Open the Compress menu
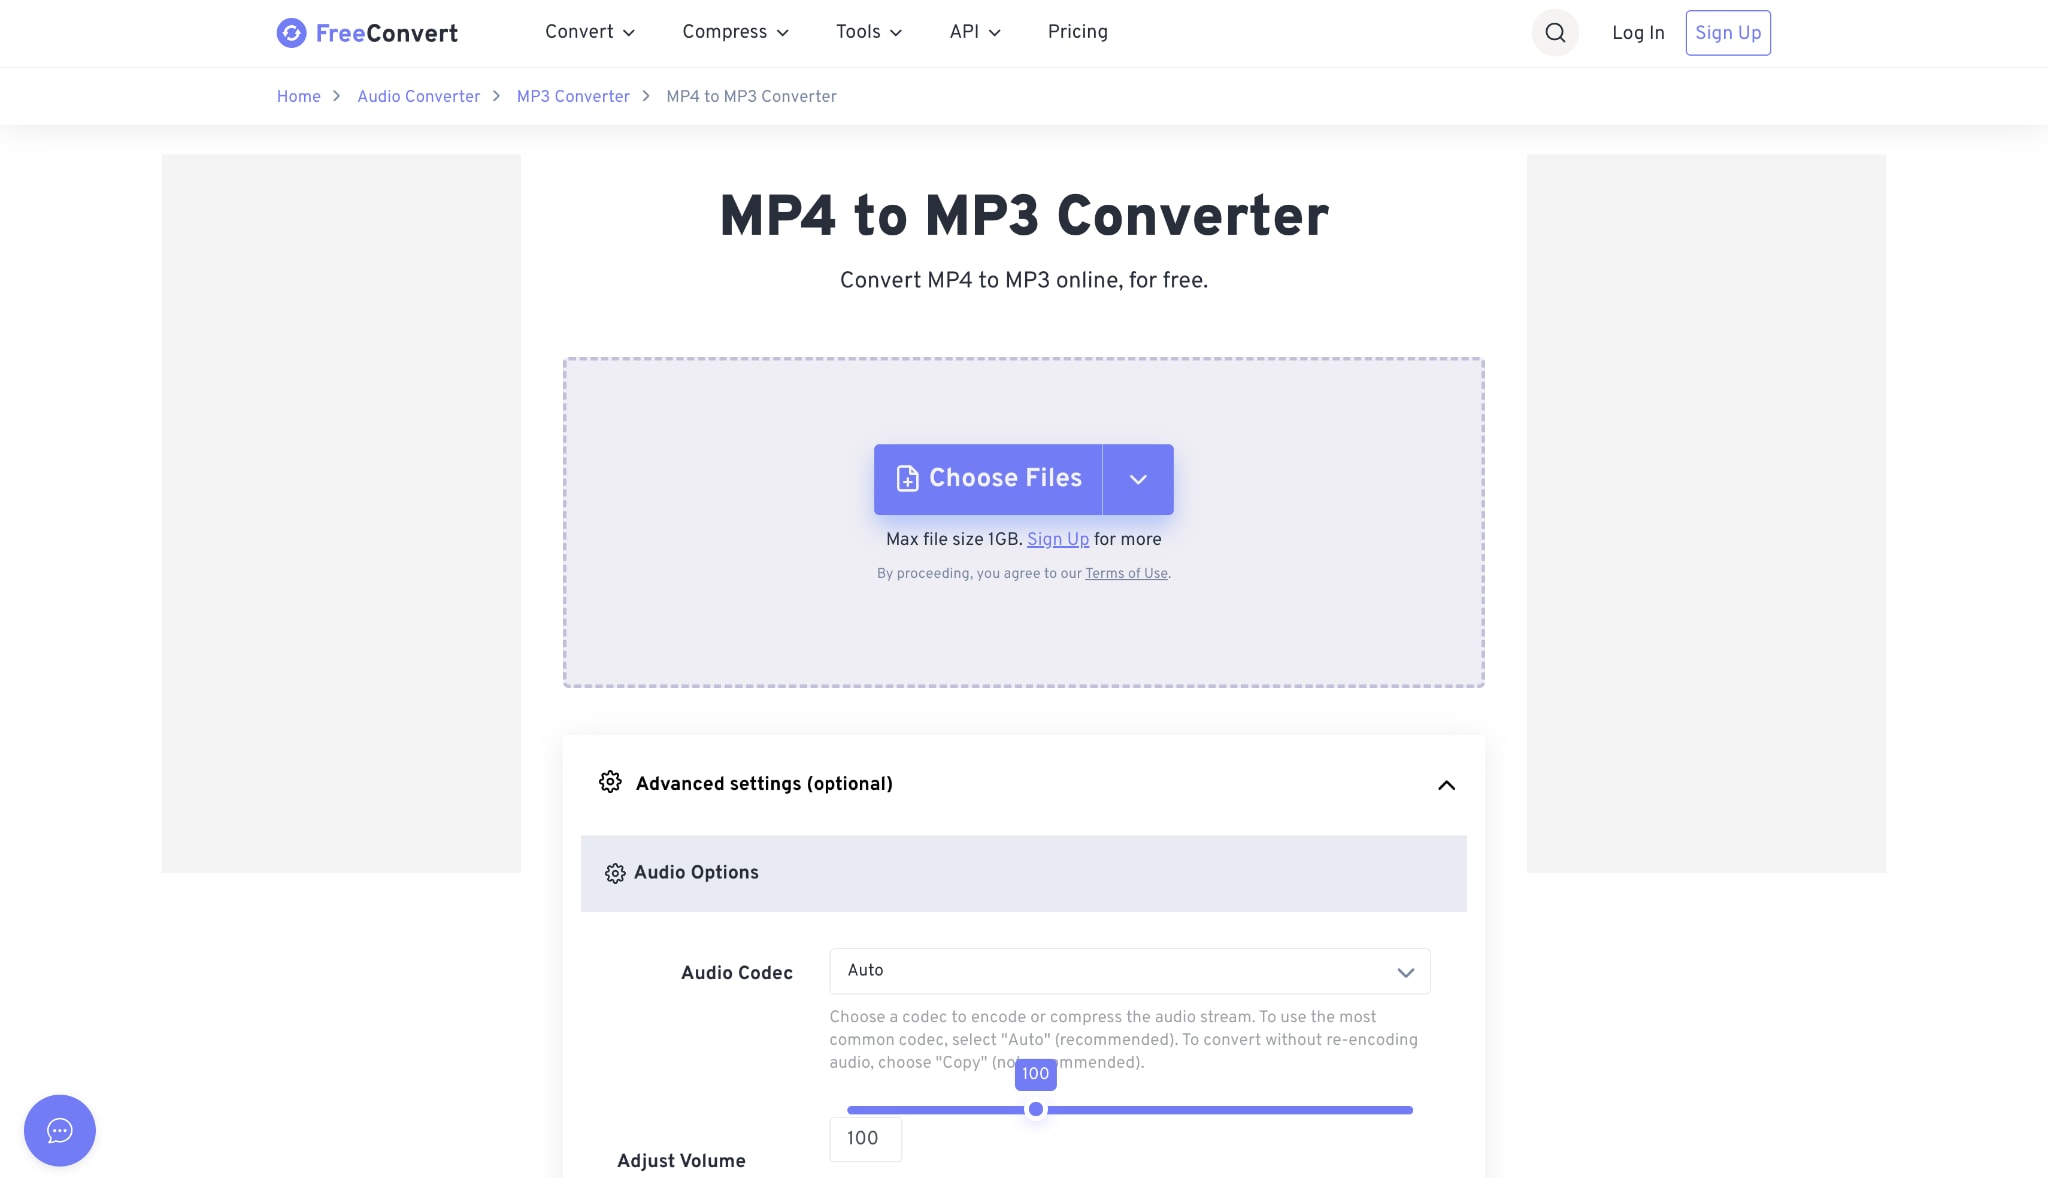2048x1178 pixels. pos(736,32)
